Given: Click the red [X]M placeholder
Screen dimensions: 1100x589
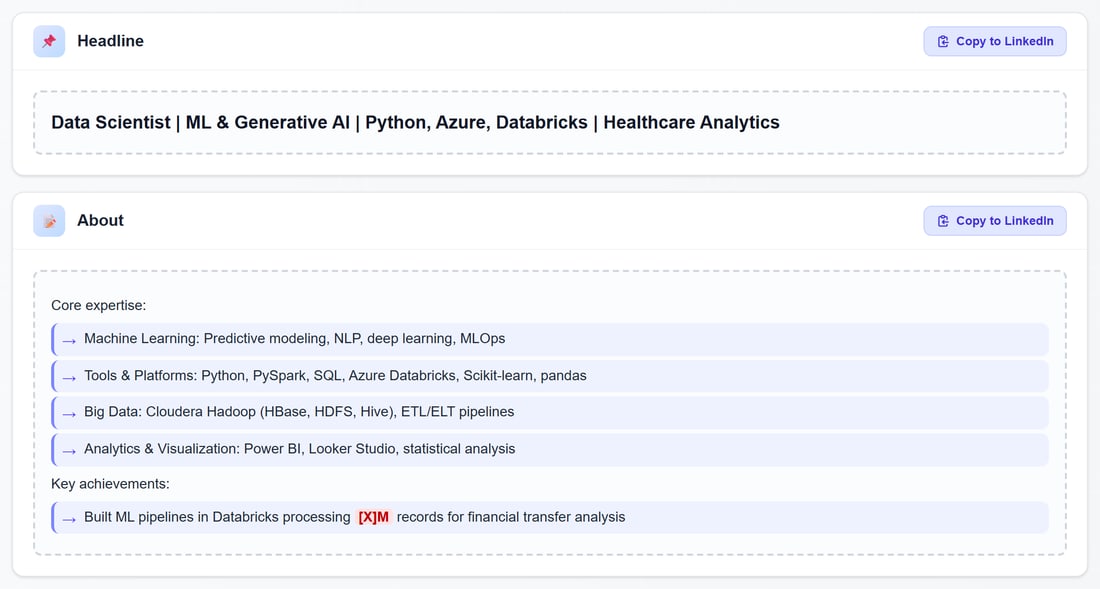Looking at the screenshot, I should click(x=373, y=517).
